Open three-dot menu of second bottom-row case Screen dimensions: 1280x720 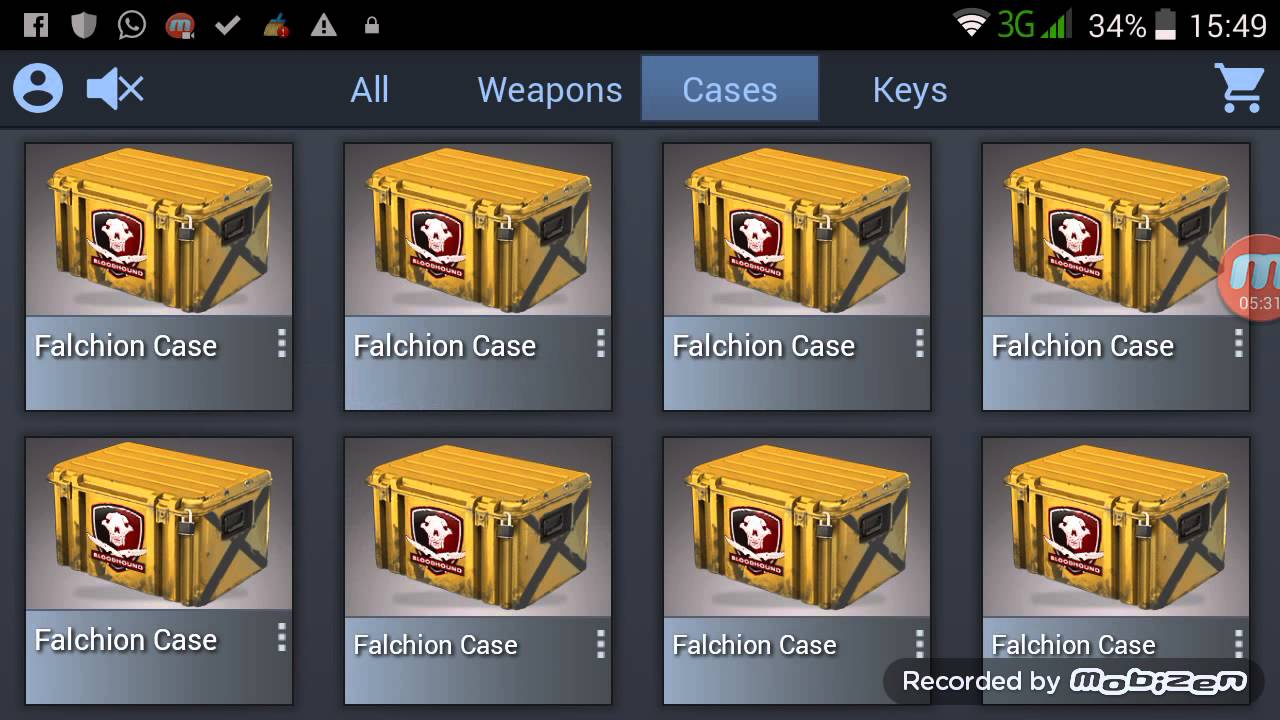[601, 643]
